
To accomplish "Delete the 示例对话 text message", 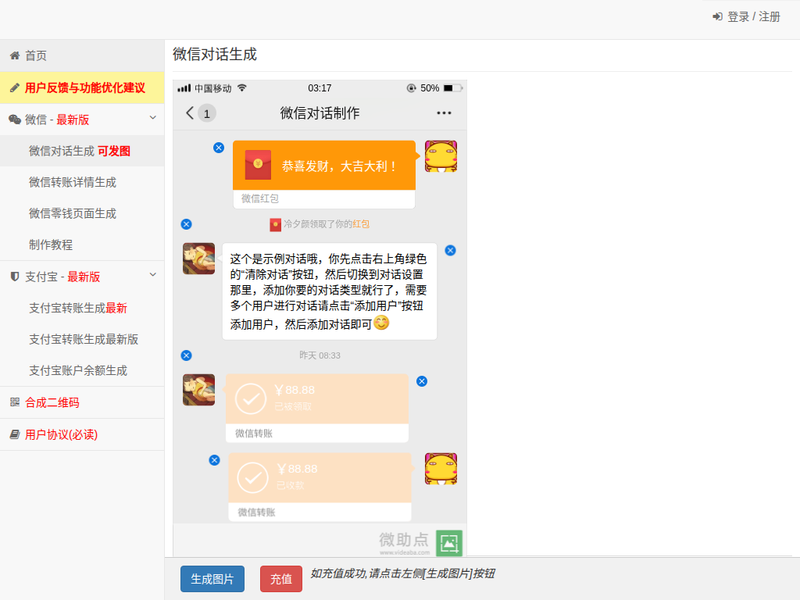I will pyautogui.click(x=450, y=250).
